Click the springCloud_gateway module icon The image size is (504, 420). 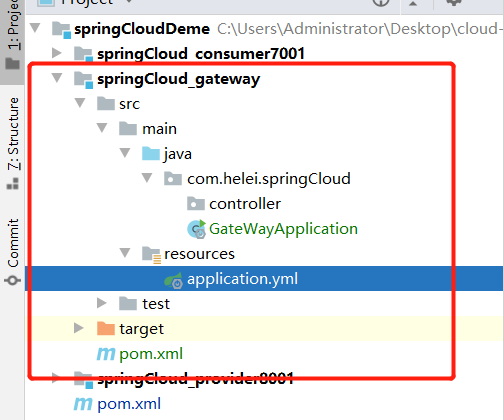[83, 79]
